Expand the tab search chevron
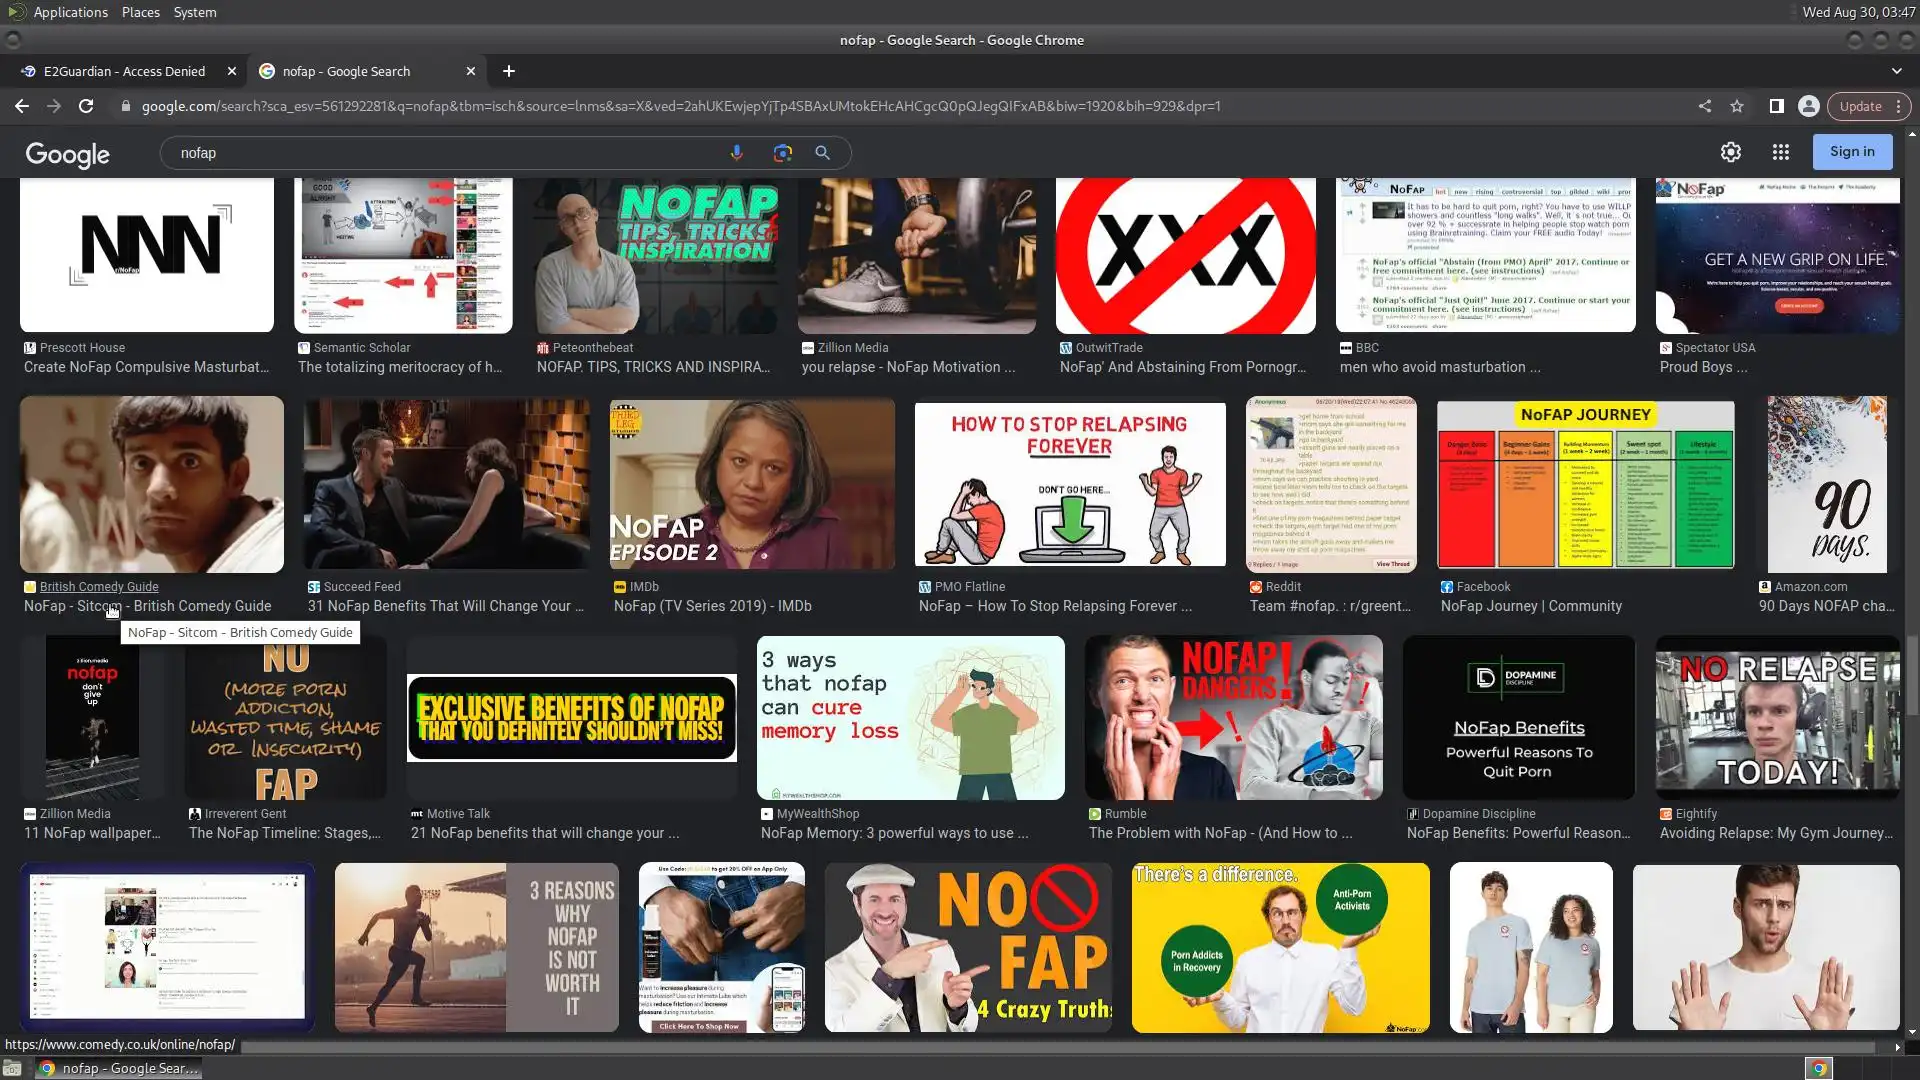 click(x=1896, y=71)
